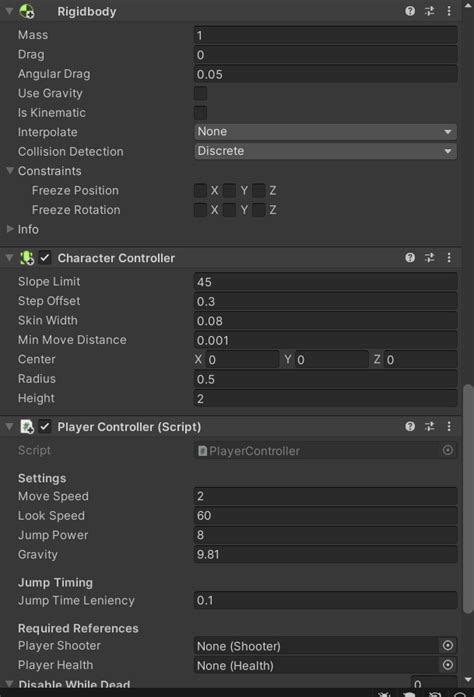474x697 pixels.
Task: Collapse the Constraints foldout
Action: tap(10, 171)
